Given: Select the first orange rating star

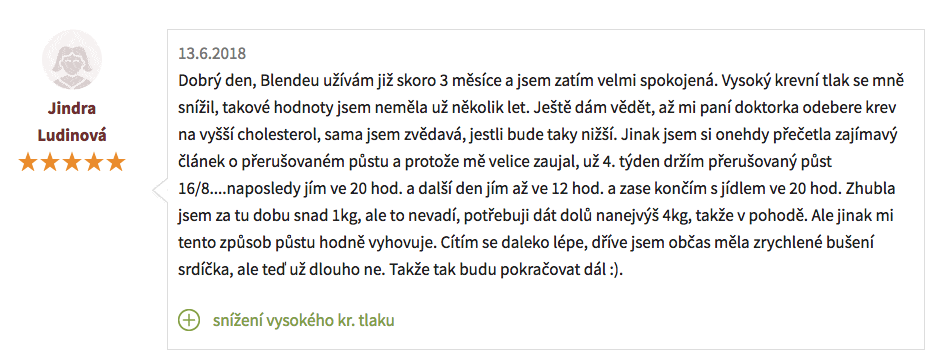Looking at the screenshot, I should 28,163.
